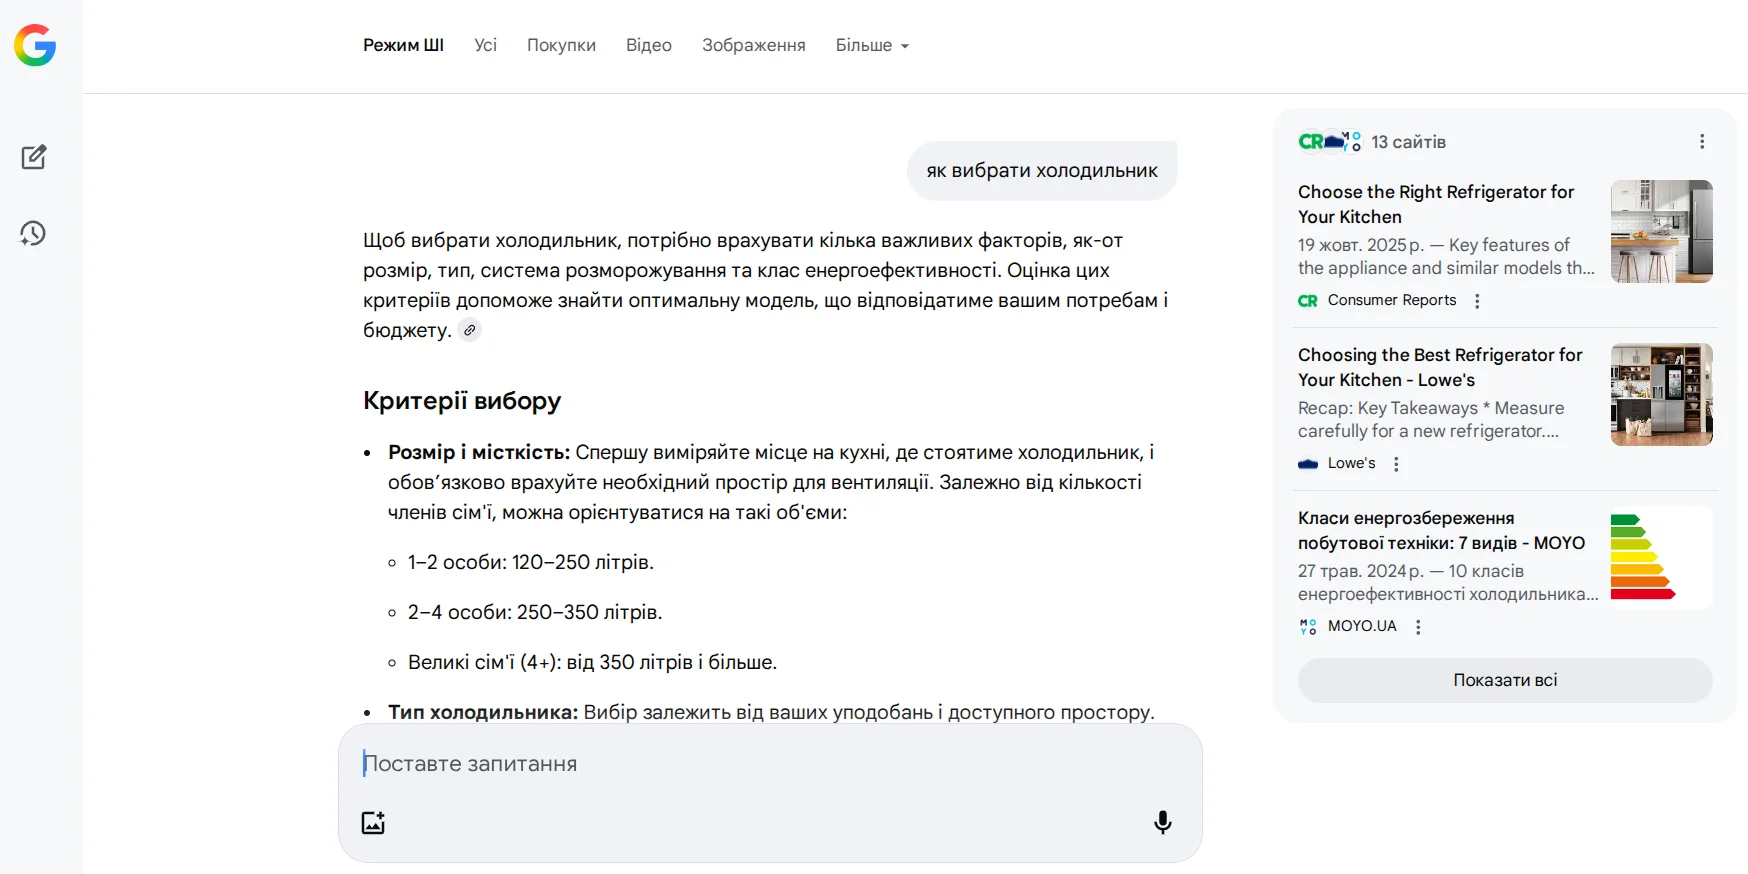Image resolution: width=1748 pixels, height=874 pixels.
Task: Open 'Класи енергозбереження побутової техніки' MOYO link
Action: [1441, 530]
